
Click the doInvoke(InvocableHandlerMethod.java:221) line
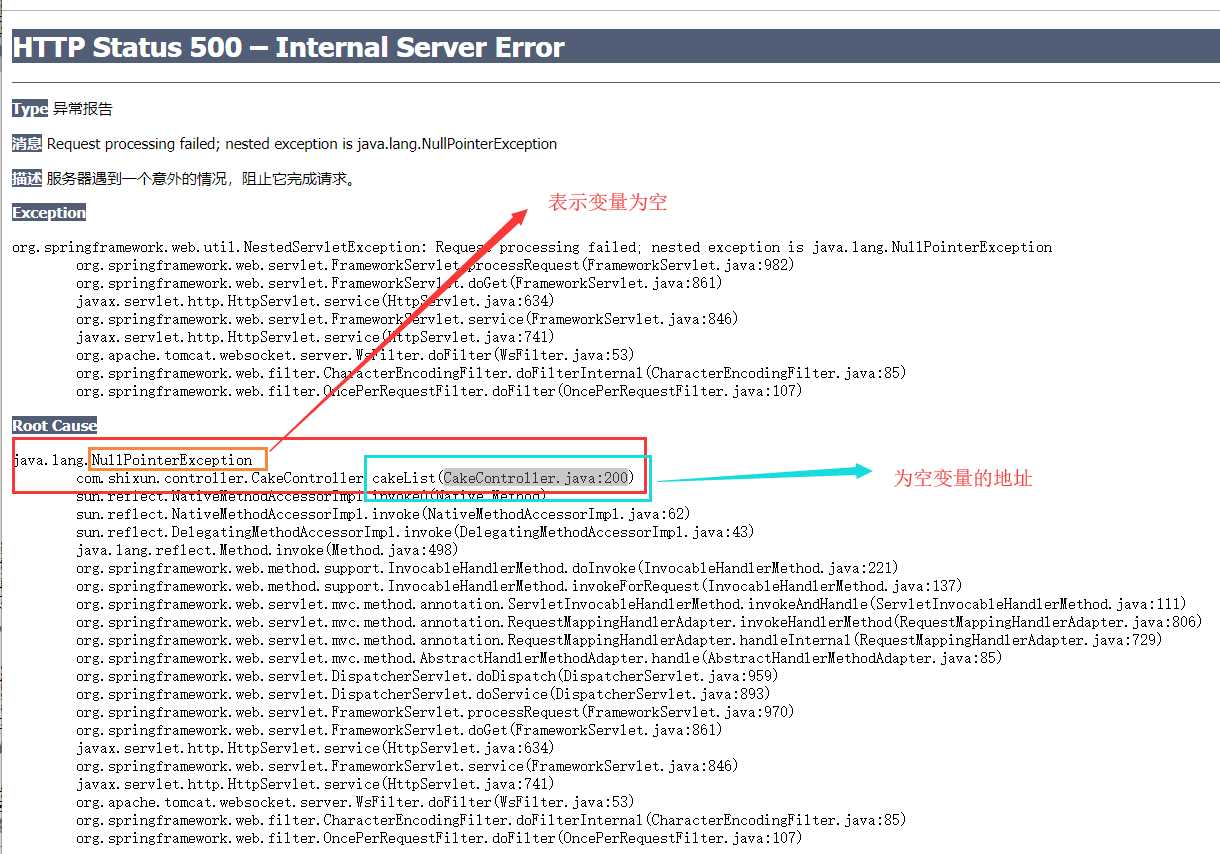click(x=487, y=568)
